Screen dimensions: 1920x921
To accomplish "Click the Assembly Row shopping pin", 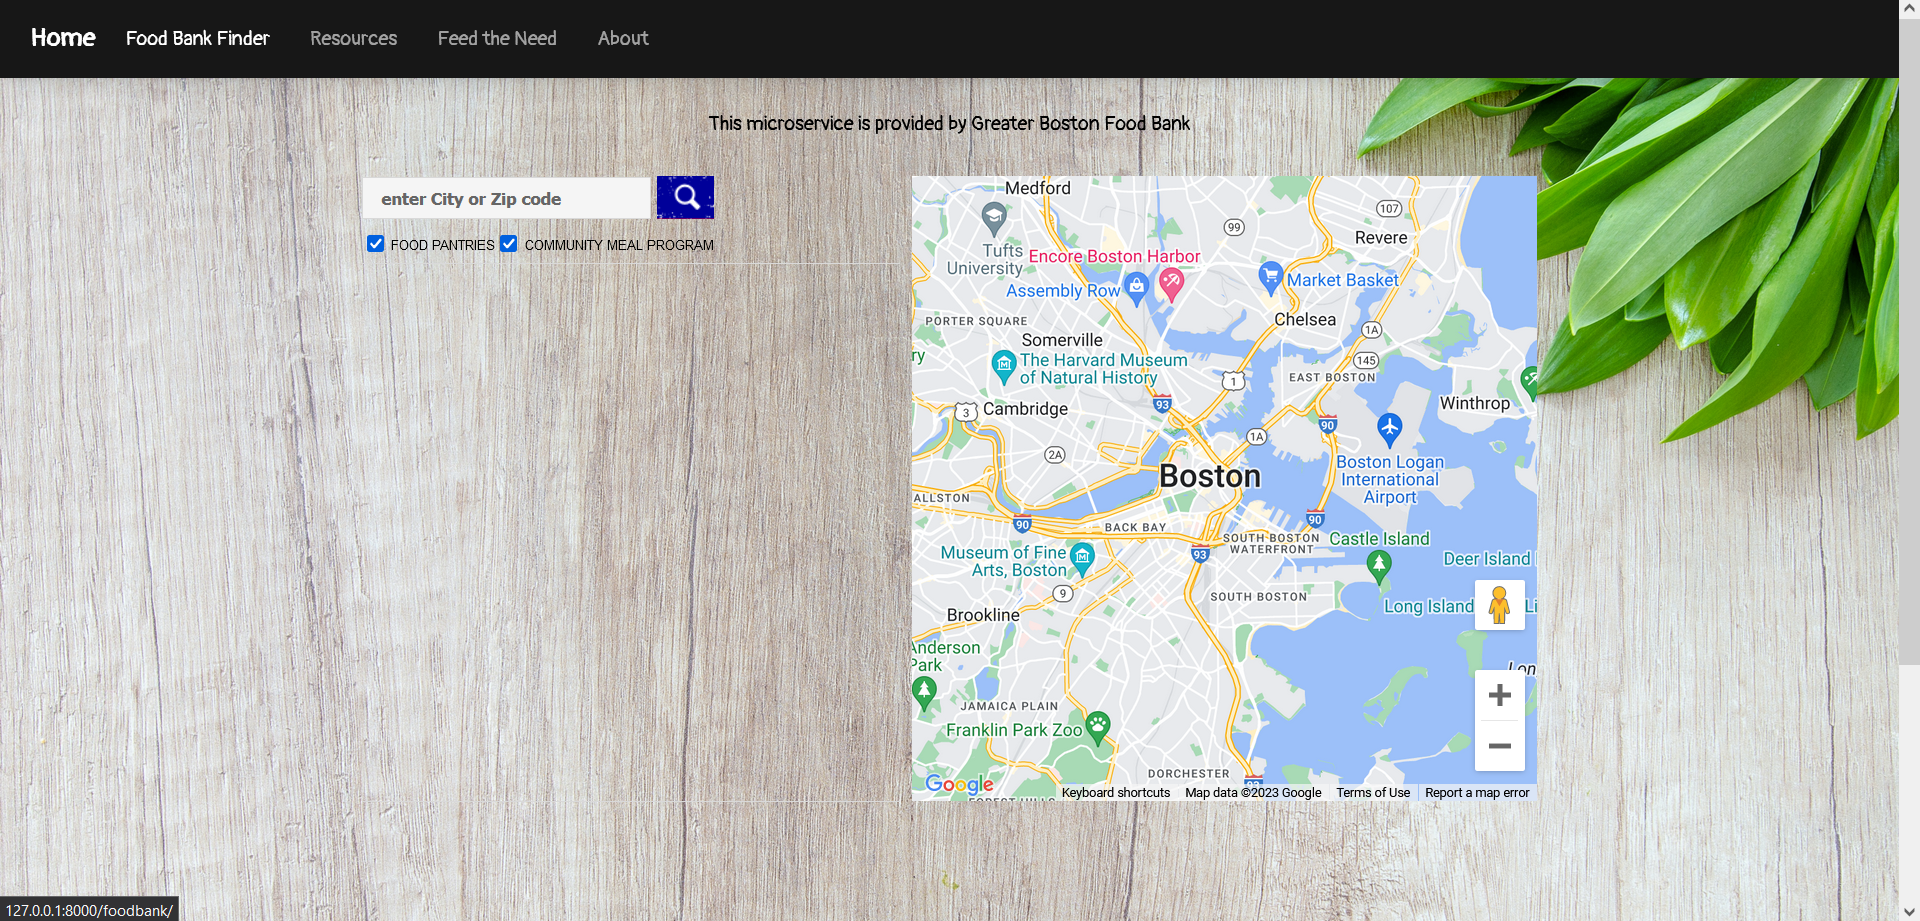I will point(1136,288).
